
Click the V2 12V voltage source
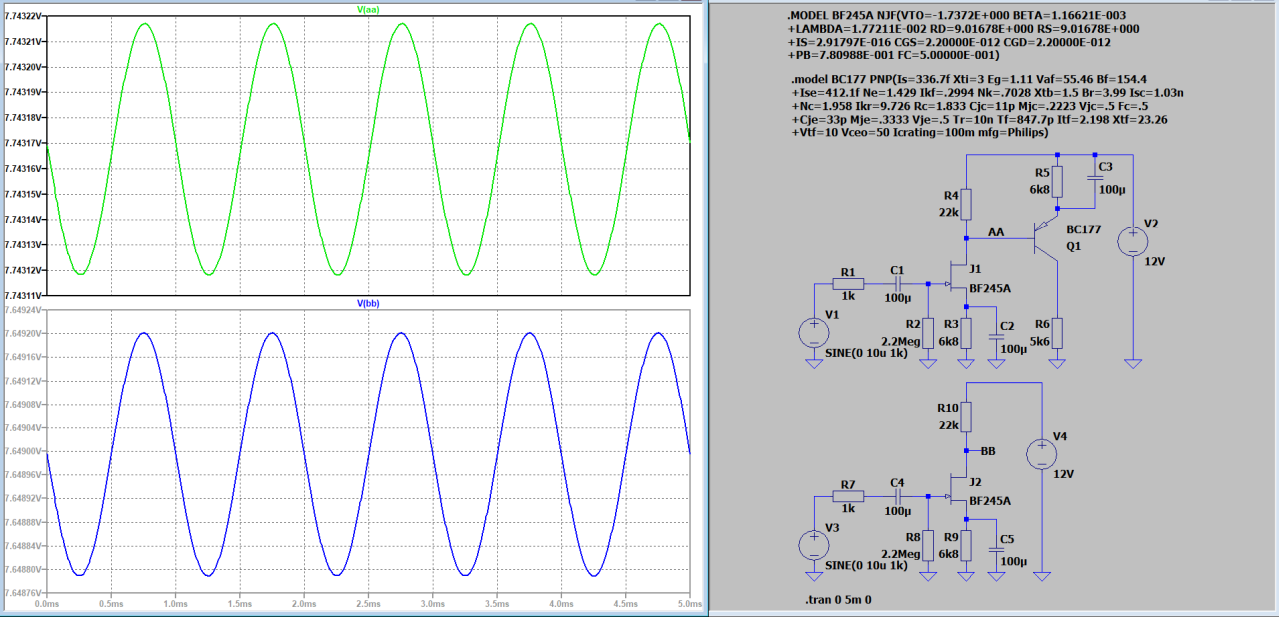pos(1132,241)
